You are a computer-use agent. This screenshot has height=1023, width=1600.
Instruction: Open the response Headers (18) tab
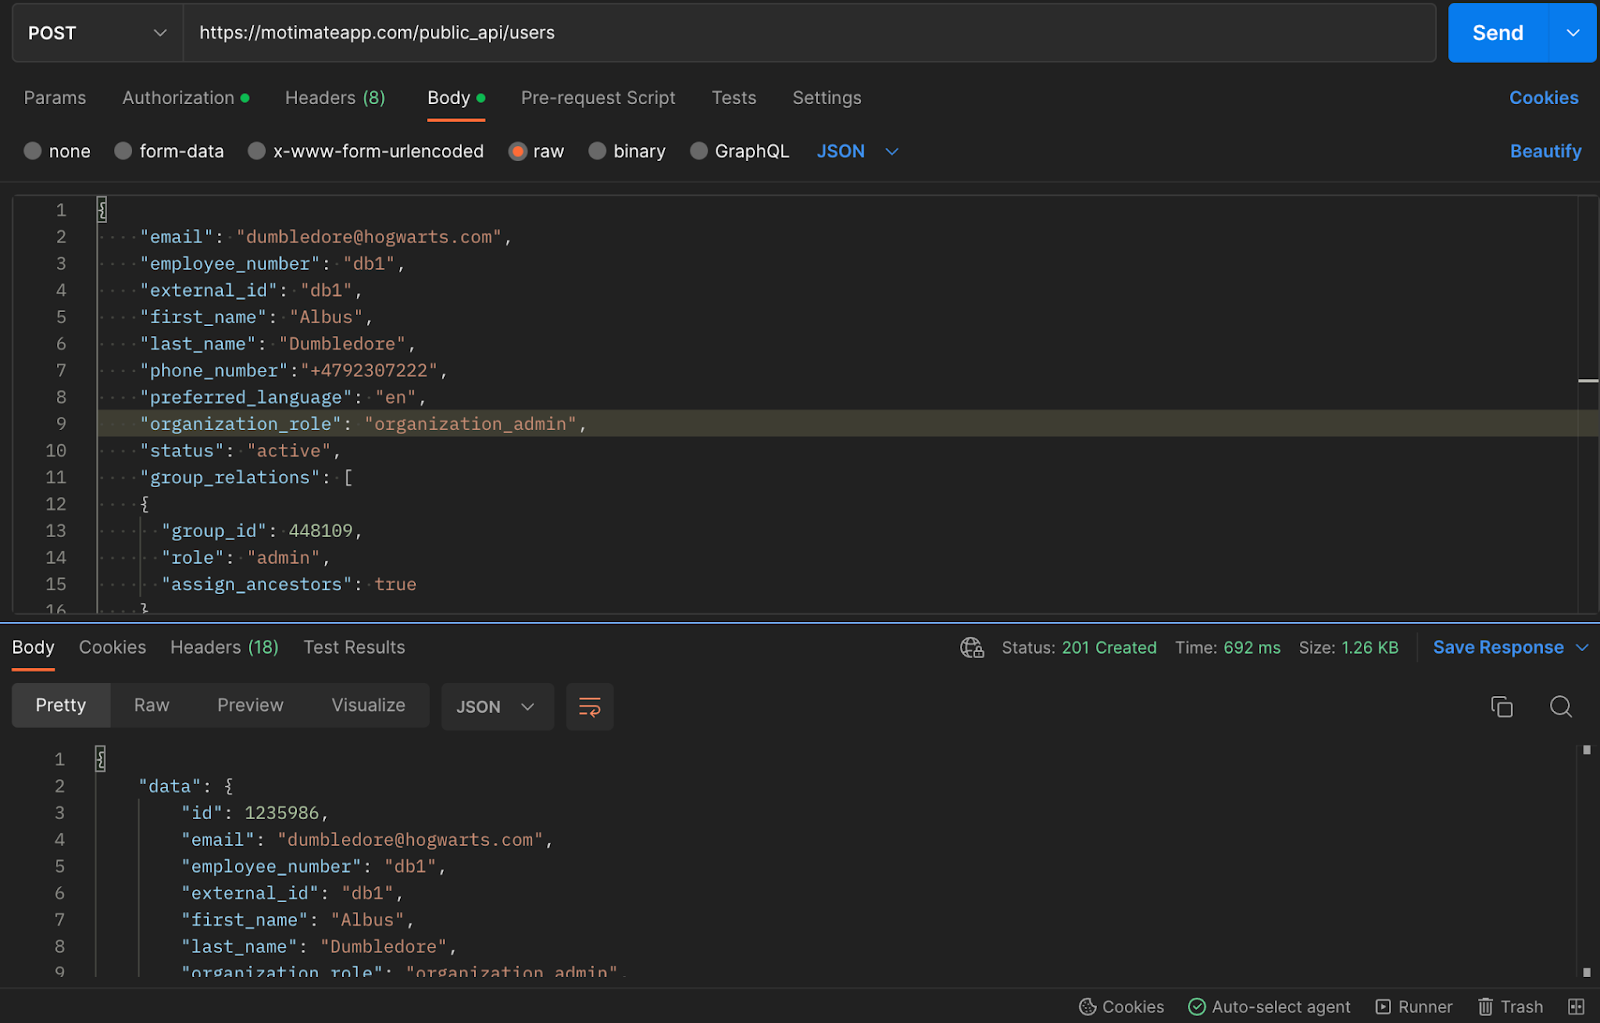pyautogui.click(x=224, y=647)
